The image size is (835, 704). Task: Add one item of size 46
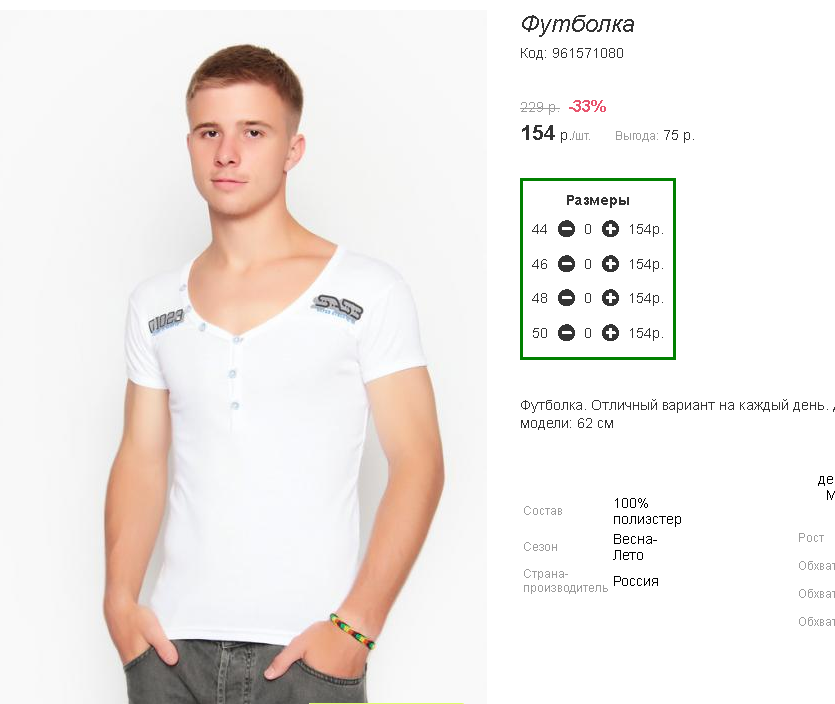point(610,264)
